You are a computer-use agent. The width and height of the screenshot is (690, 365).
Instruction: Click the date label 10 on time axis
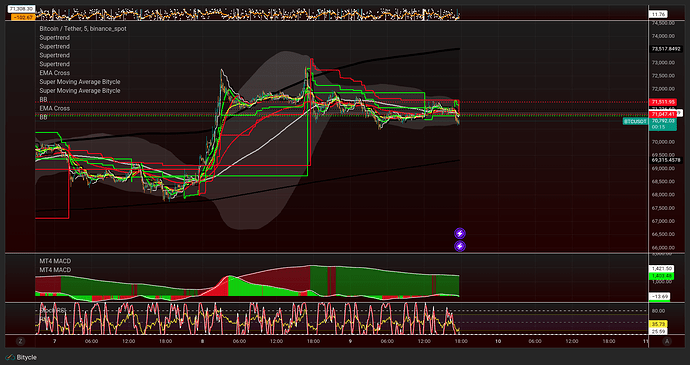pos(498,341)
